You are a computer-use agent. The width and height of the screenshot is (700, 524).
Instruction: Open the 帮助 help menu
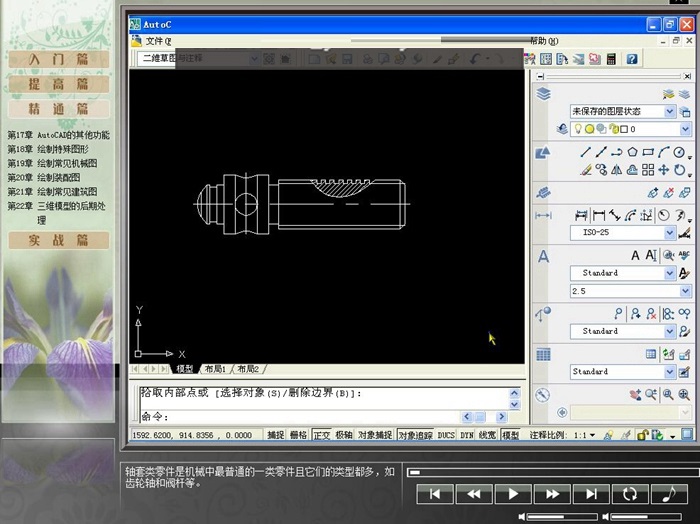538,41
